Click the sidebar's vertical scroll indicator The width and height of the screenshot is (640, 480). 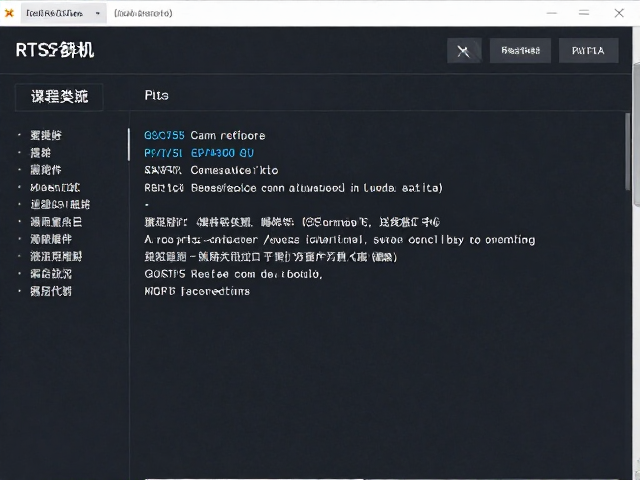[129, 145]
